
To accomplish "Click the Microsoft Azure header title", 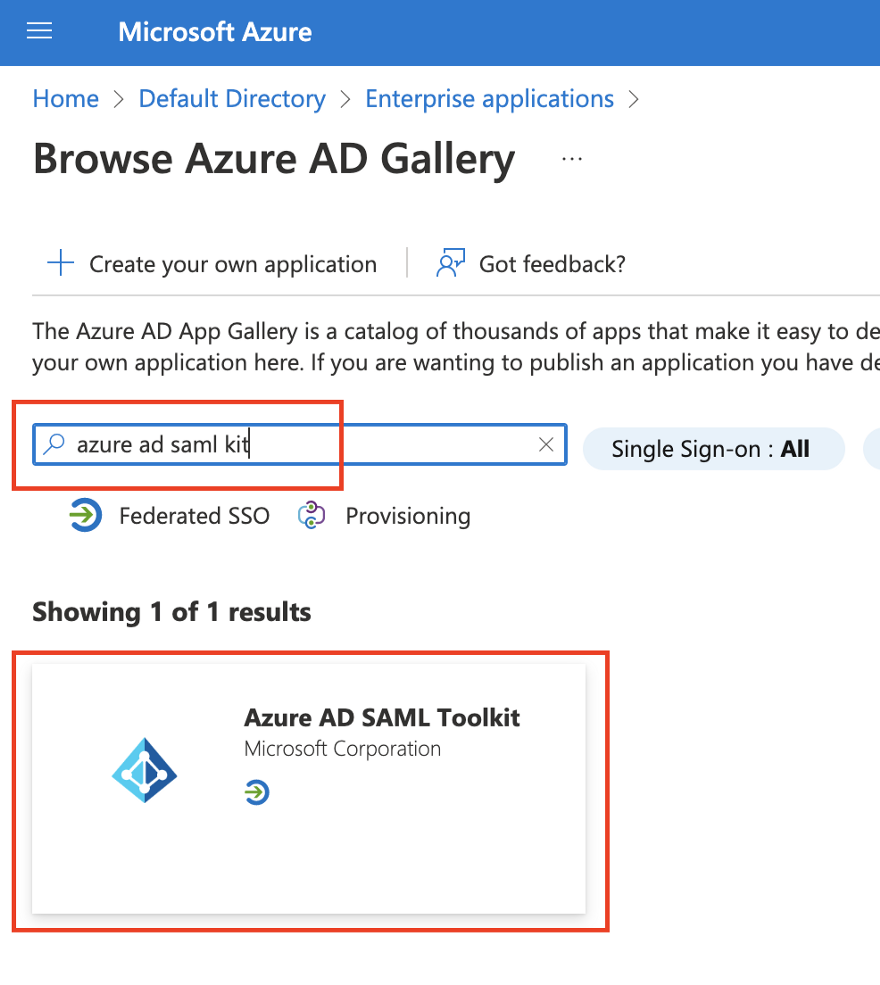I will (215, 32).
